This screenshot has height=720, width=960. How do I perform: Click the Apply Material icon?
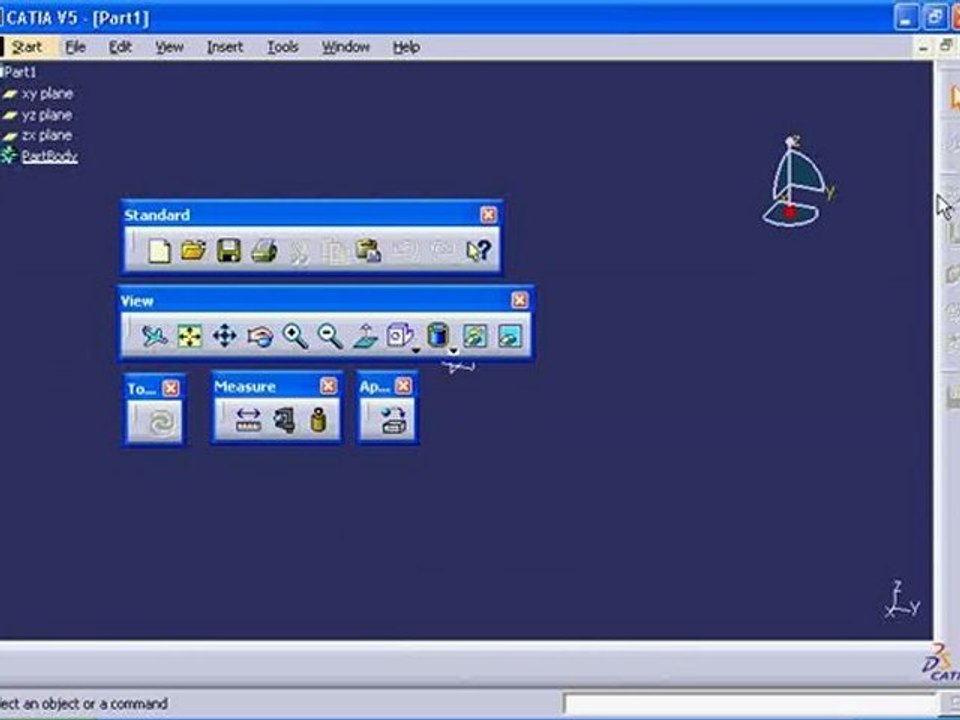point(392,421)
